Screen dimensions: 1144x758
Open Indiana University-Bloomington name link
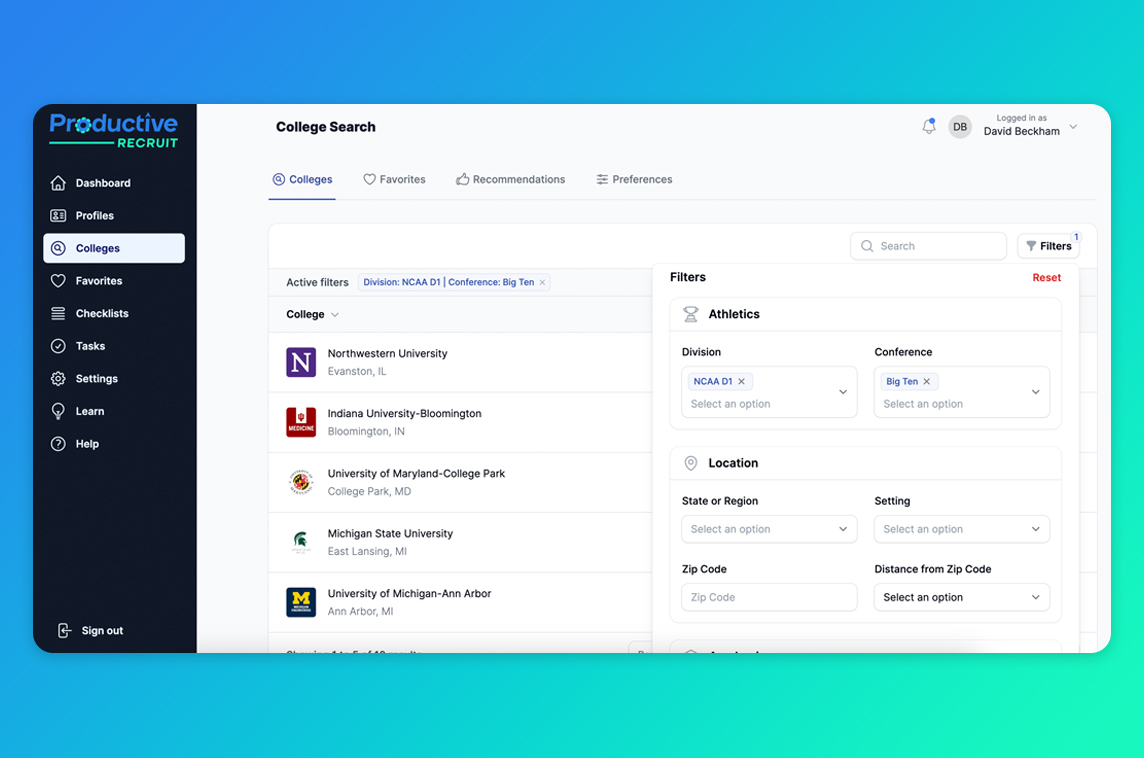(404, 414)
